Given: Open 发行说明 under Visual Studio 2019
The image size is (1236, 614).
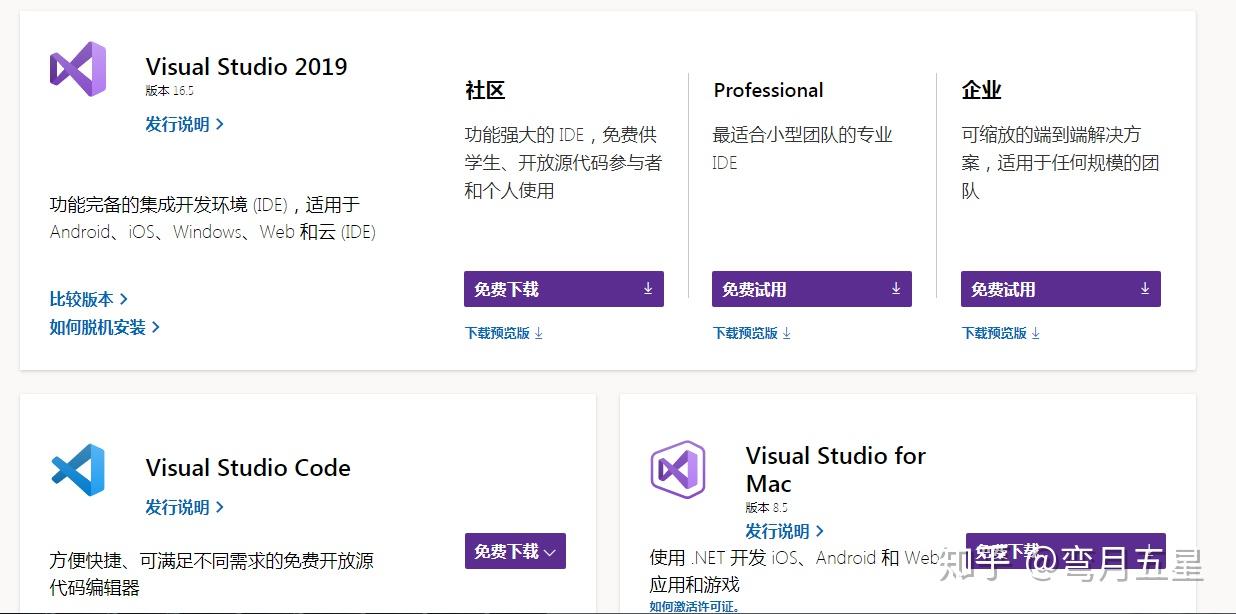Looking at the screenshot, I should click(x=185, y=124).
